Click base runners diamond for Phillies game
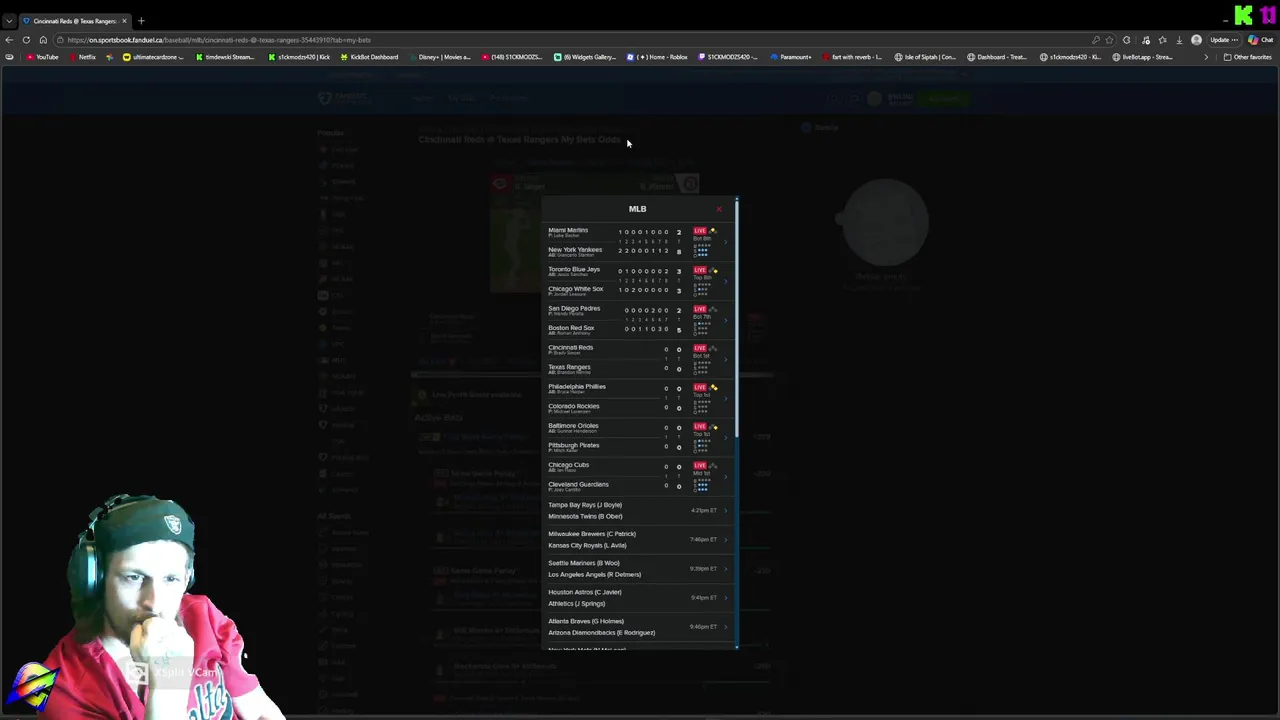This screenshot has width=1280, height=720. tap(713, 387)
